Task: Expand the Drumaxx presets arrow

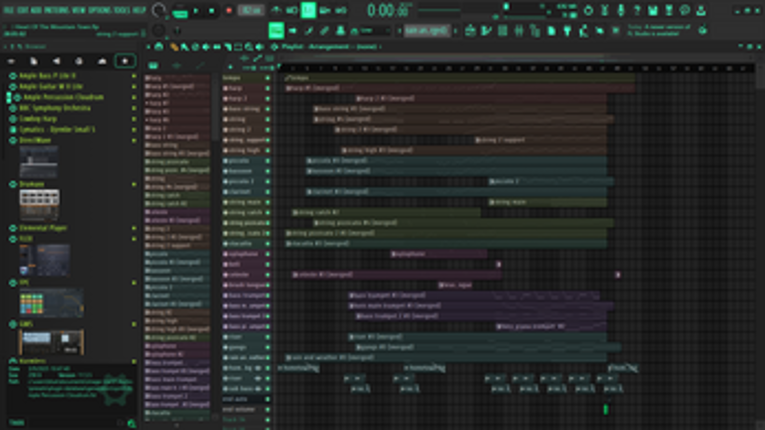Action: click(134, 184)
